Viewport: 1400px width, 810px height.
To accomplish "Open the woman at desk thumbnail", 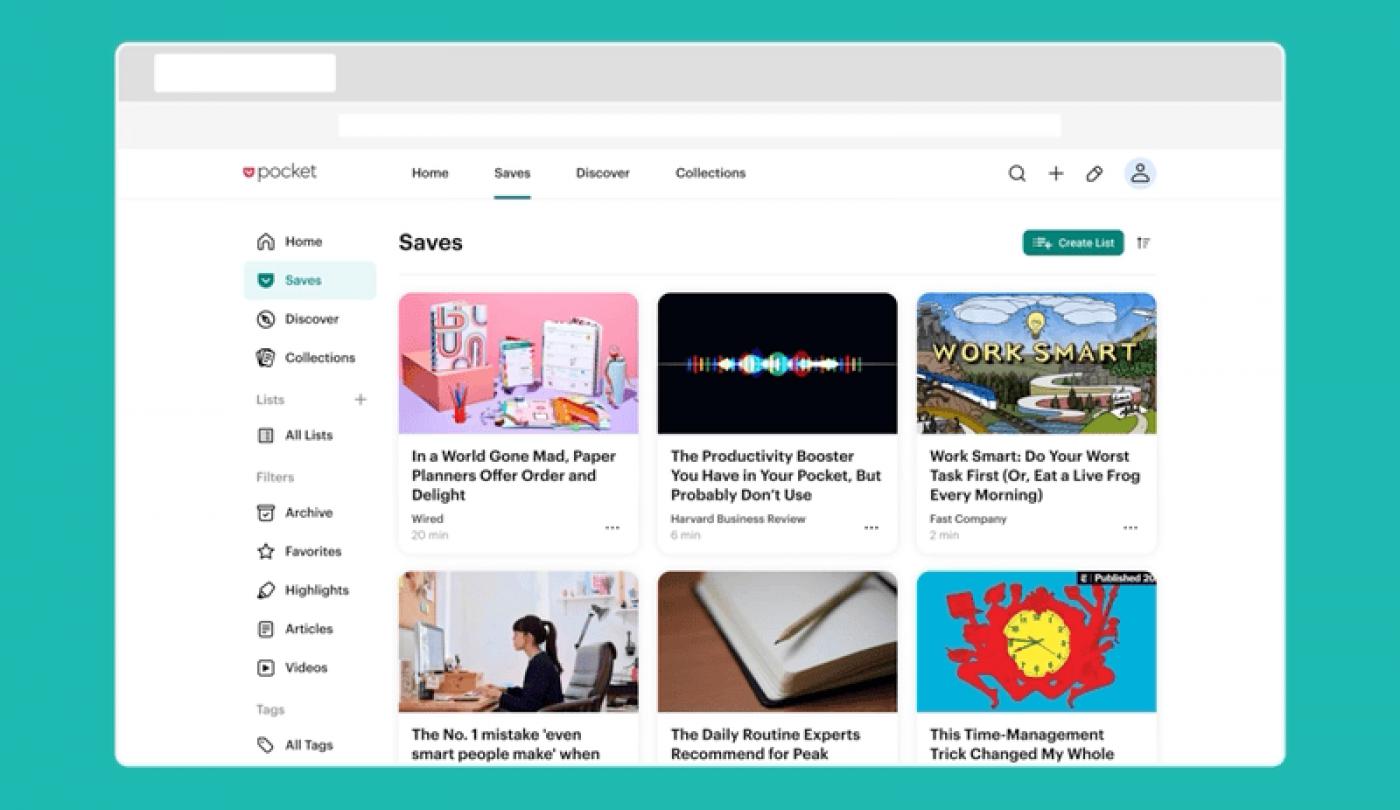I will [518, 641].
